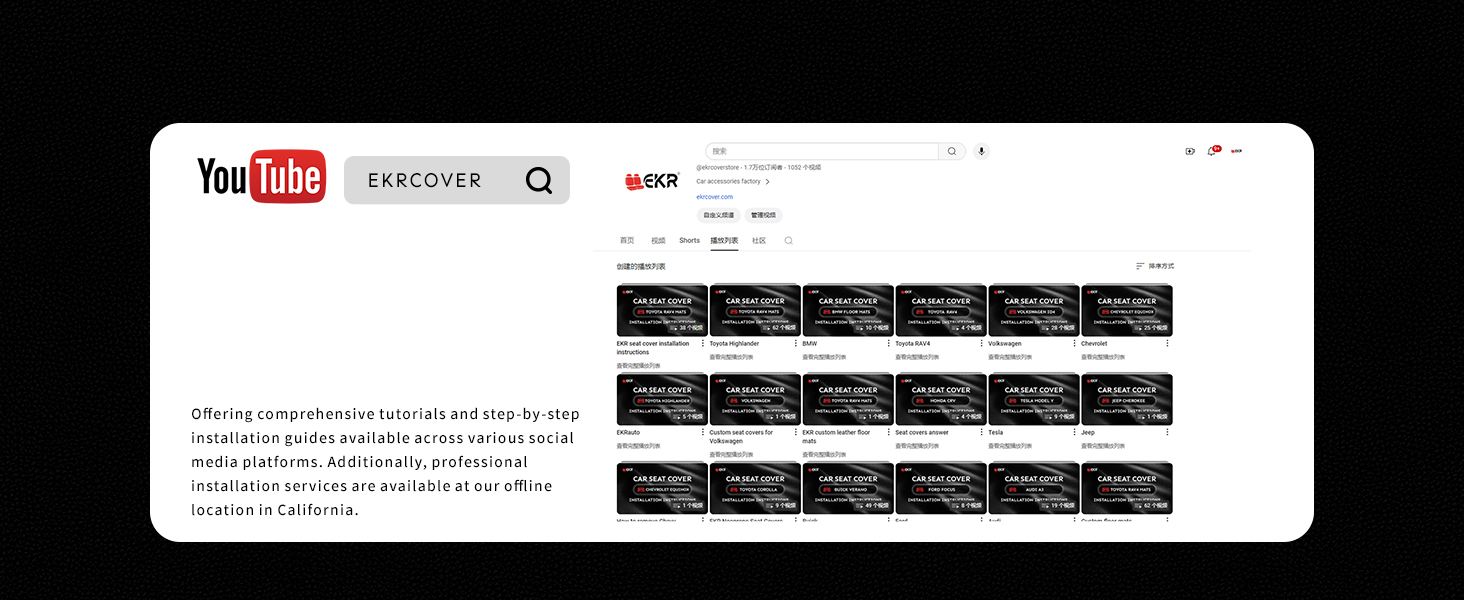This screenshot has width=1464, height=600.
Task: Open more options for Chevrolet playlist
Action: click(1167, 344)
